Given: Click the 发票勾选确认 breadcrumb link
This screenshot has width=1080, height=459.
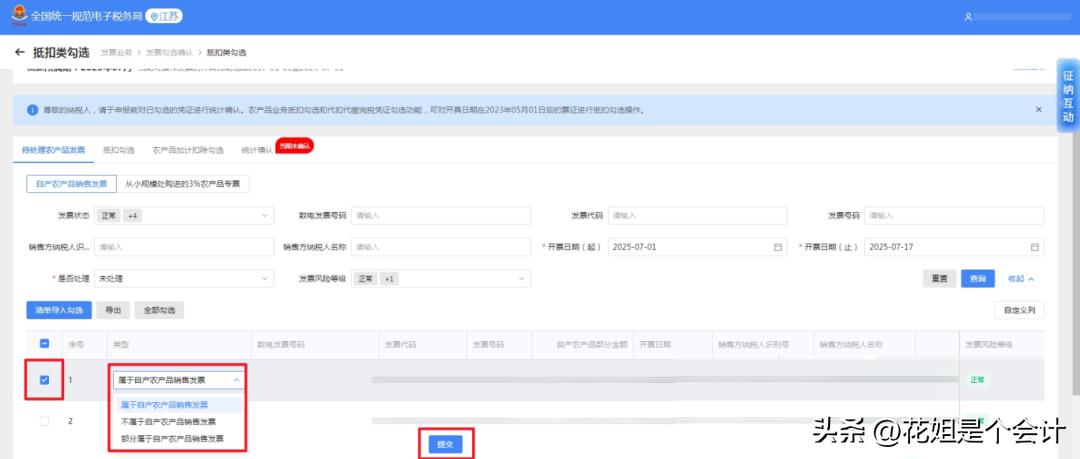Looking at the screenshot, I should pyautogui.click(x=167, y=52).
